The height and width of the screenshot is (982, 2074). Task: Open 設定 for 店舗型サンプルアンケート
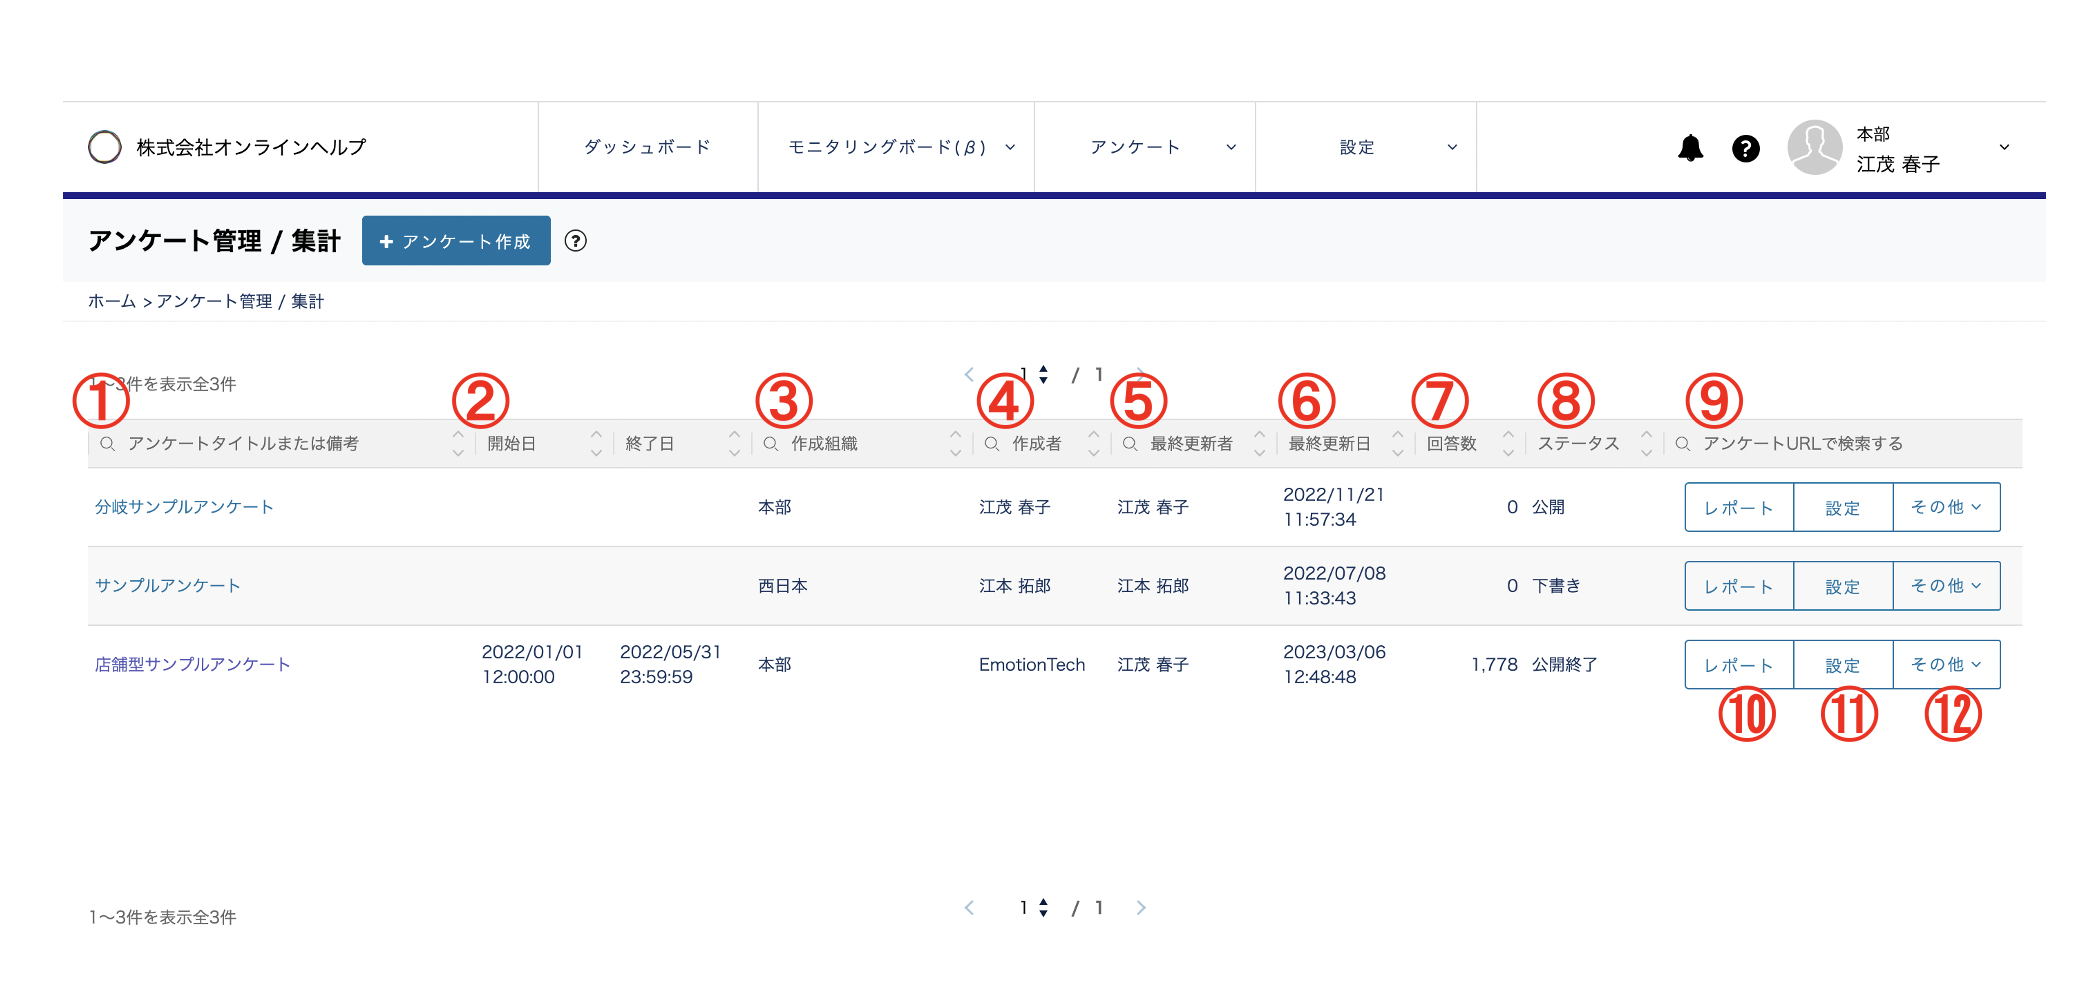point(1843,665)
